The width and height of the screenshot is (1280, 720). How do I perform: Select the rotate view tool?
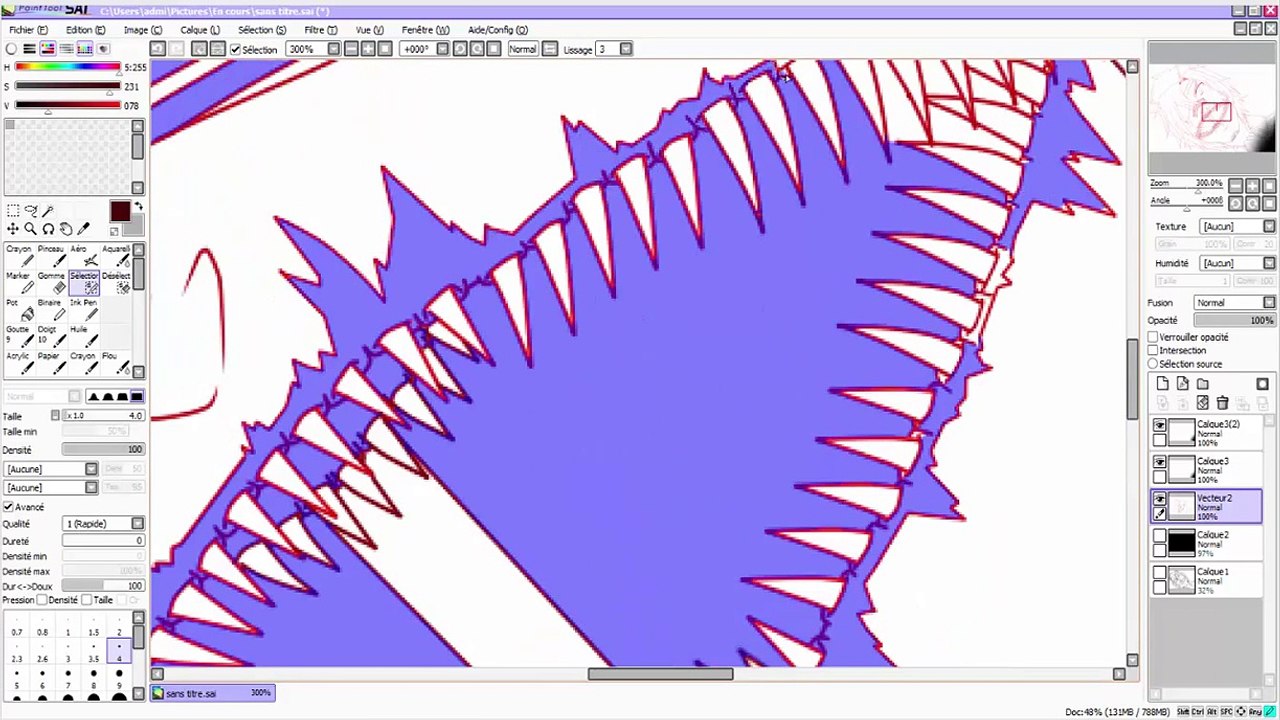click(x=48, y=229)
